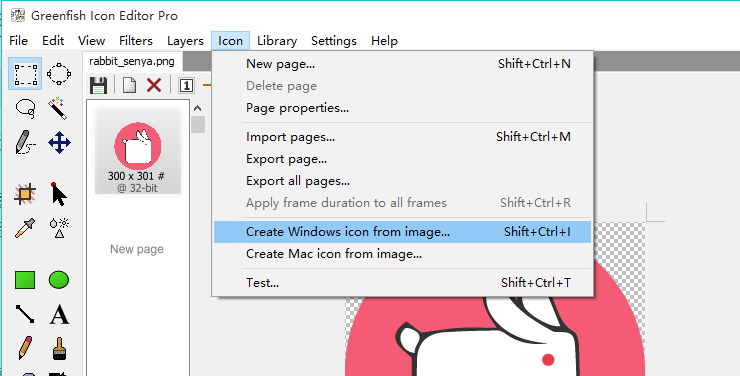Click the New page document icon
The height and width of the screenshot is (376, 740).
coord(129,85)
